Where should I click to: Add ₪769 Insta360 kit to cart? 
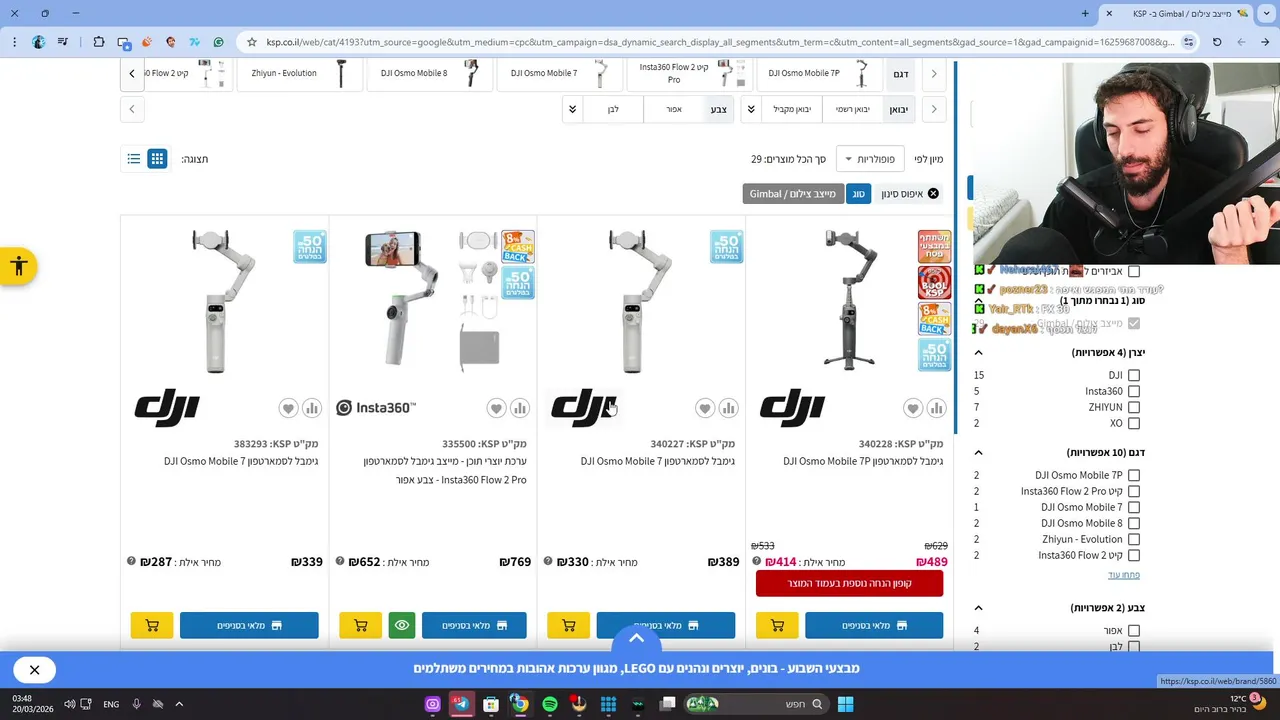pos(360,625)
